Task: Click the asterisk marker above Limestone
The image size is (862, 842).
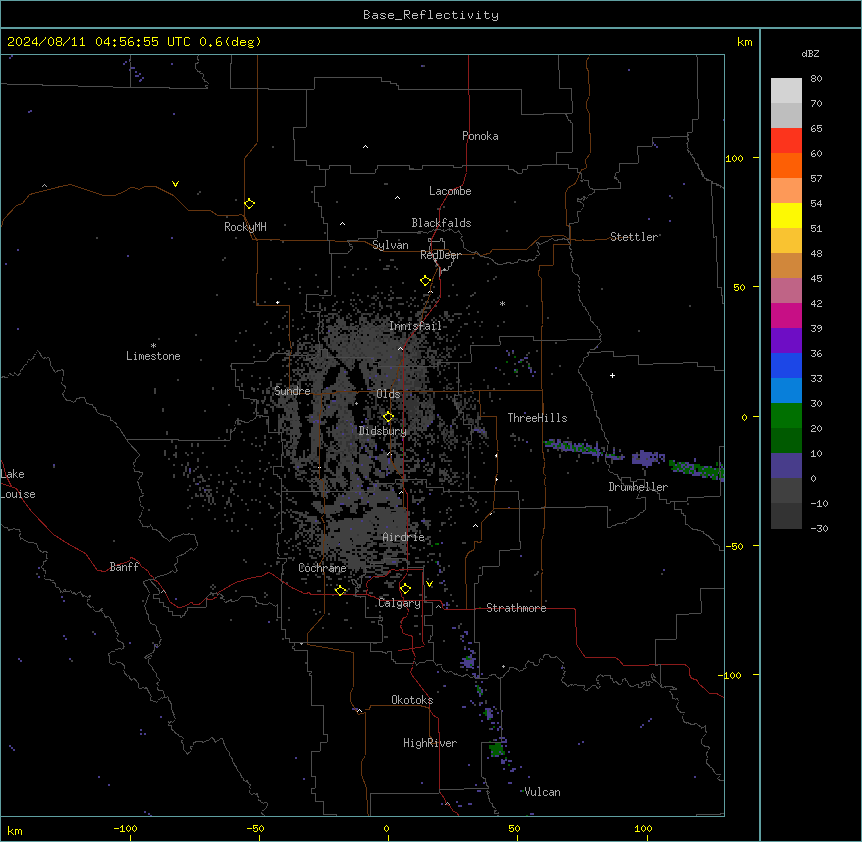Action: 153,346
